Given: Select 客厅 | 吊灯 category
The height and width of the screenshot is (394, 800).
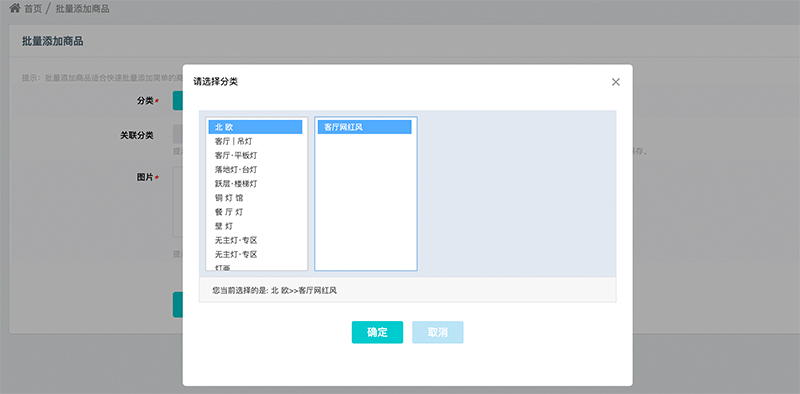Looking at the screenshot, I should coord(255,141).
